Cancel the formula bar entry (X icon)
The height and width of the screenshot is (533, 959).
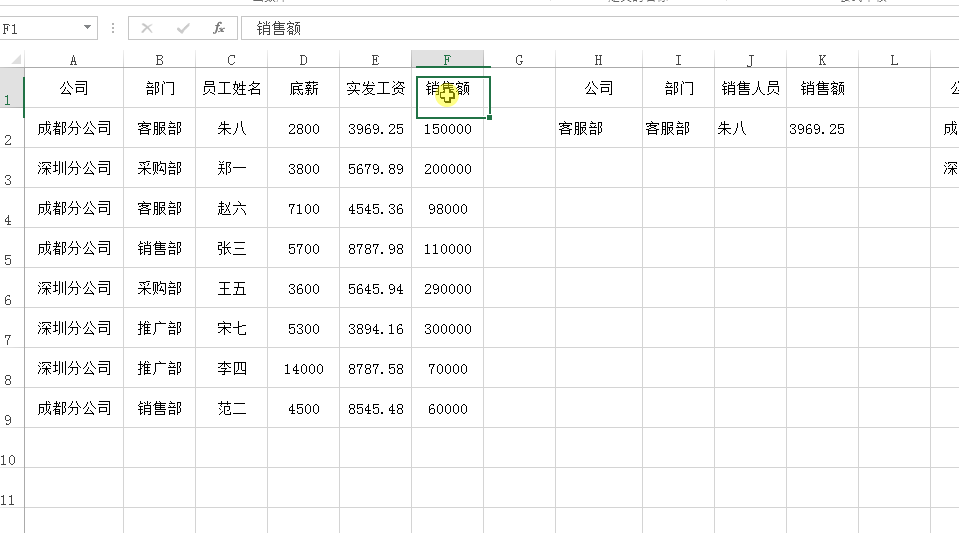pyautogui.click(x=147, y=28)
